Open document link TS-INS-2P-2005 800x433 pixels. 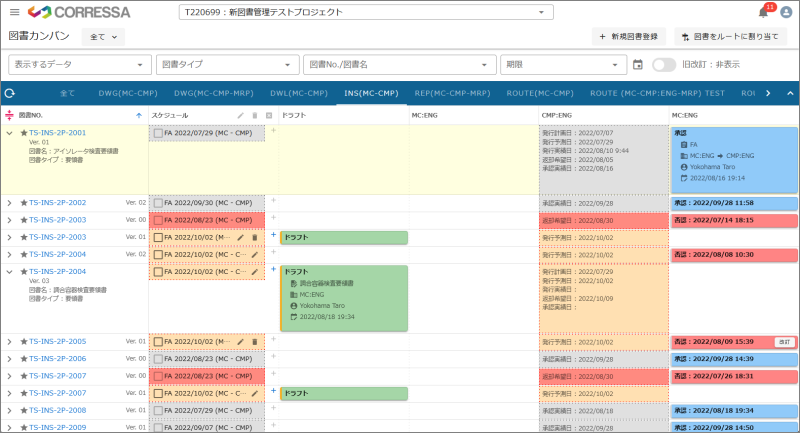pos(57,341)
